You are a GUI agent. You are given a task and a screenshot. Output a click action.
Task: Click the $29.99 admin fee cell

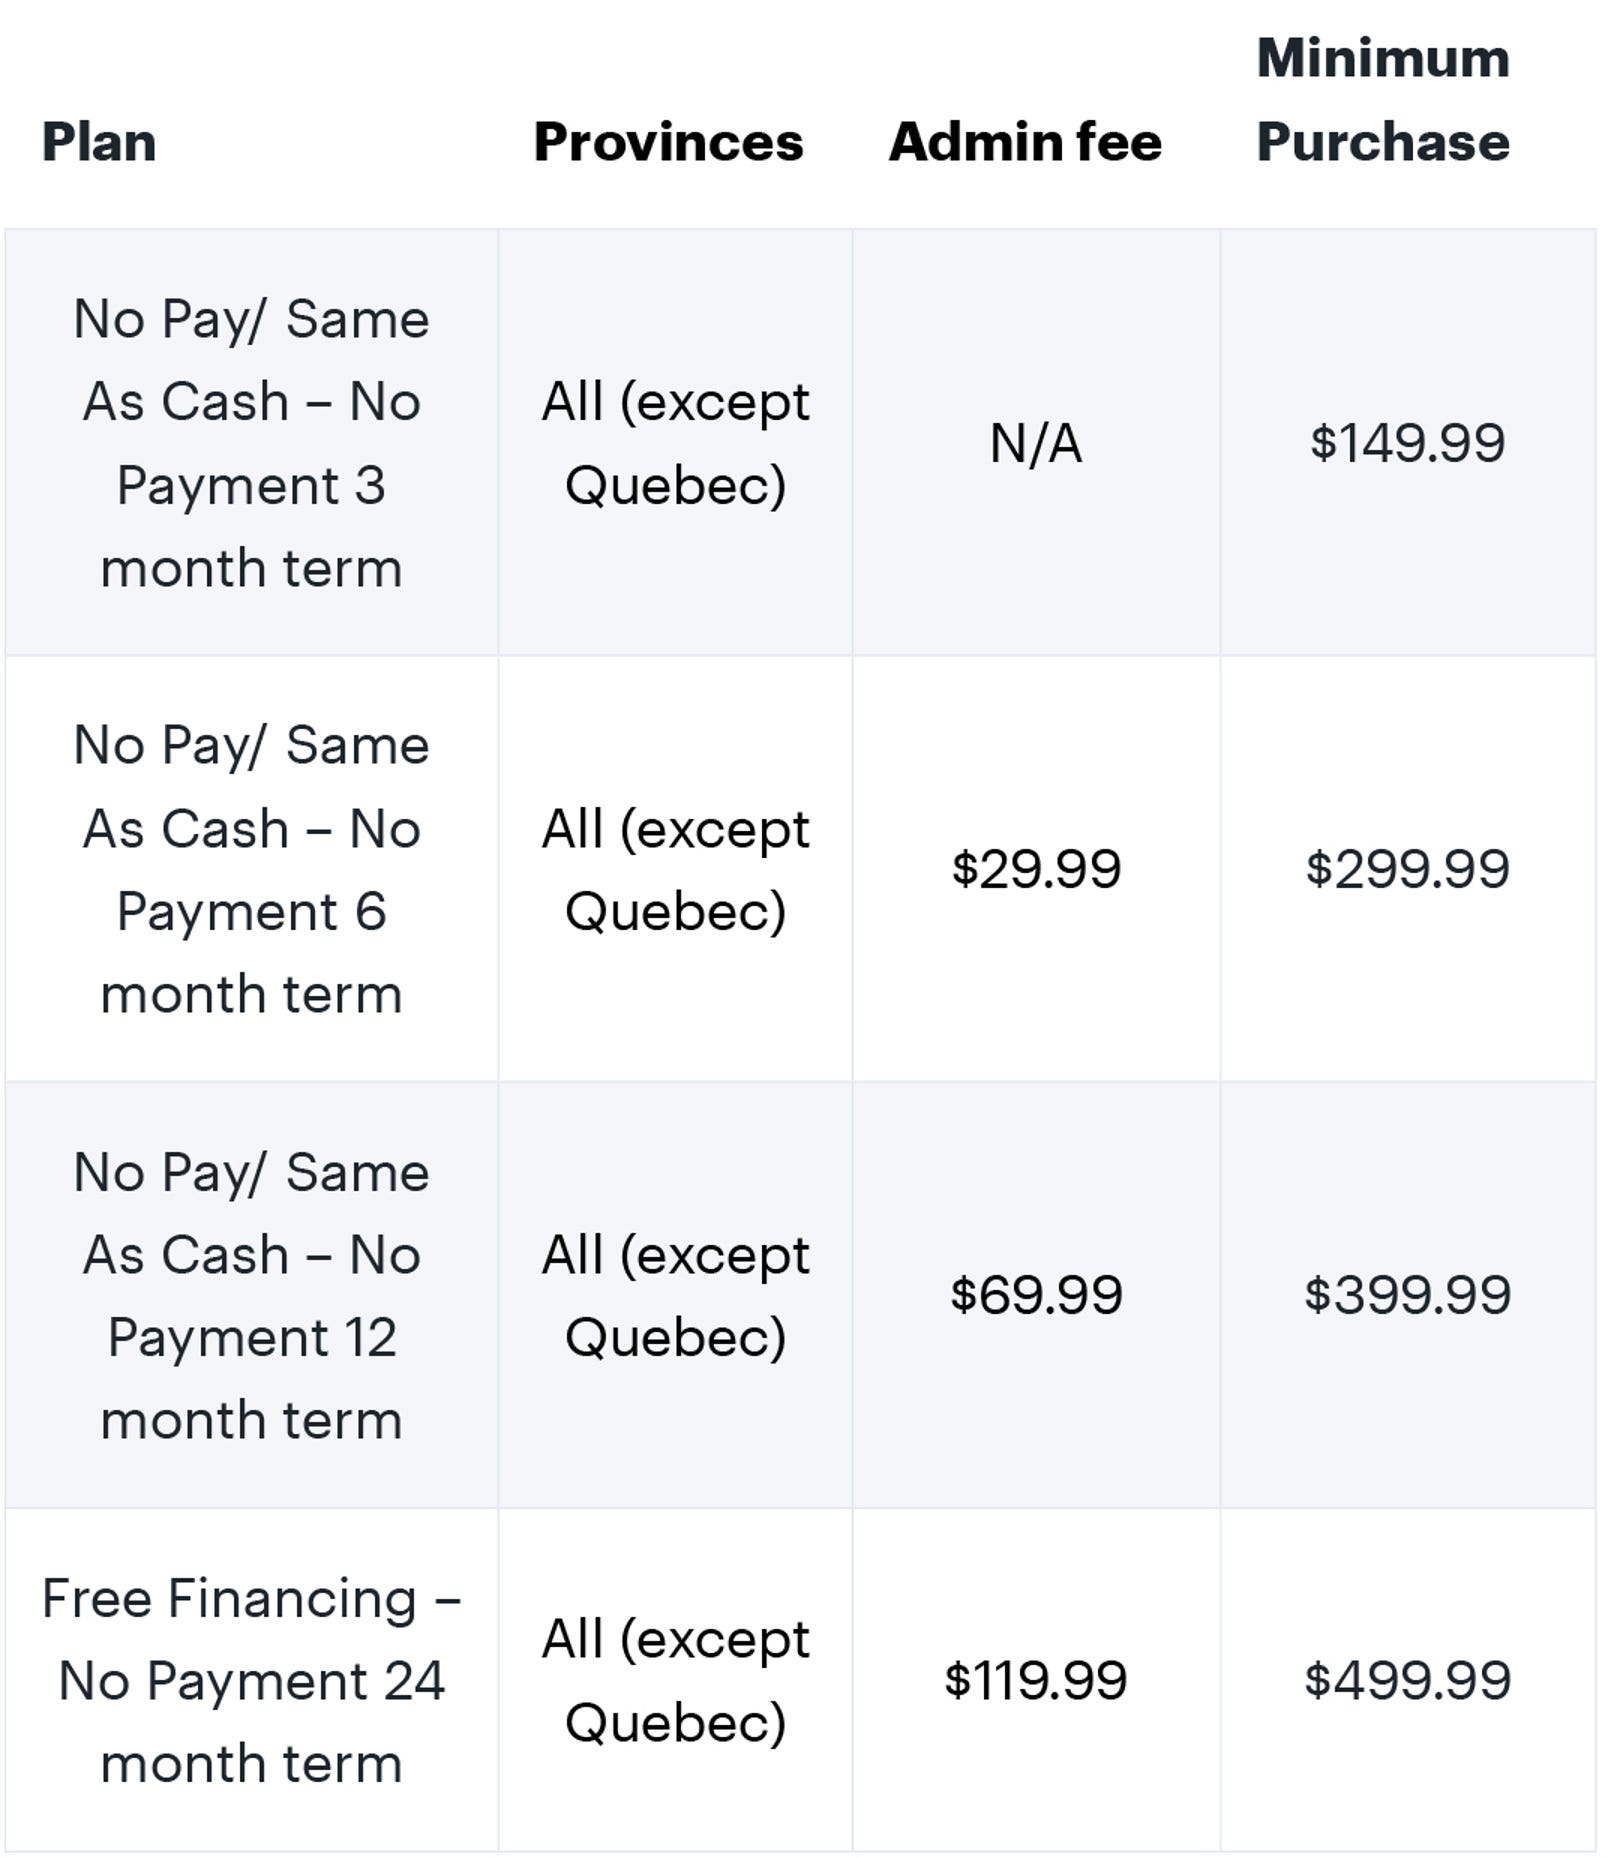[x=1036, y=869]
